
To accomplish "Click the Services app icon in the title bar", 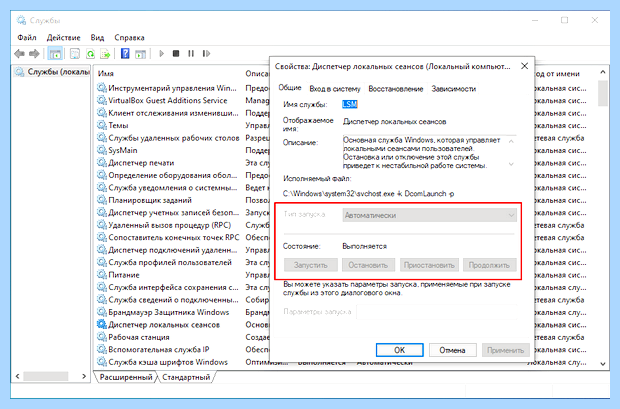I will coord(21,20).
